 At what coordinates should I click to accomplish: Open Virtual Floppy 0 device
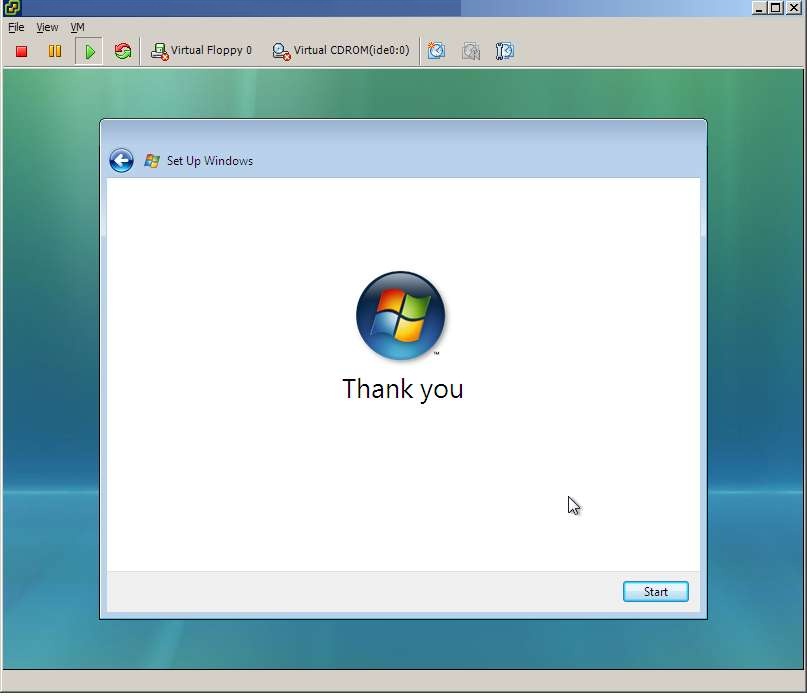pyautogui.click(x=201, y=50)
